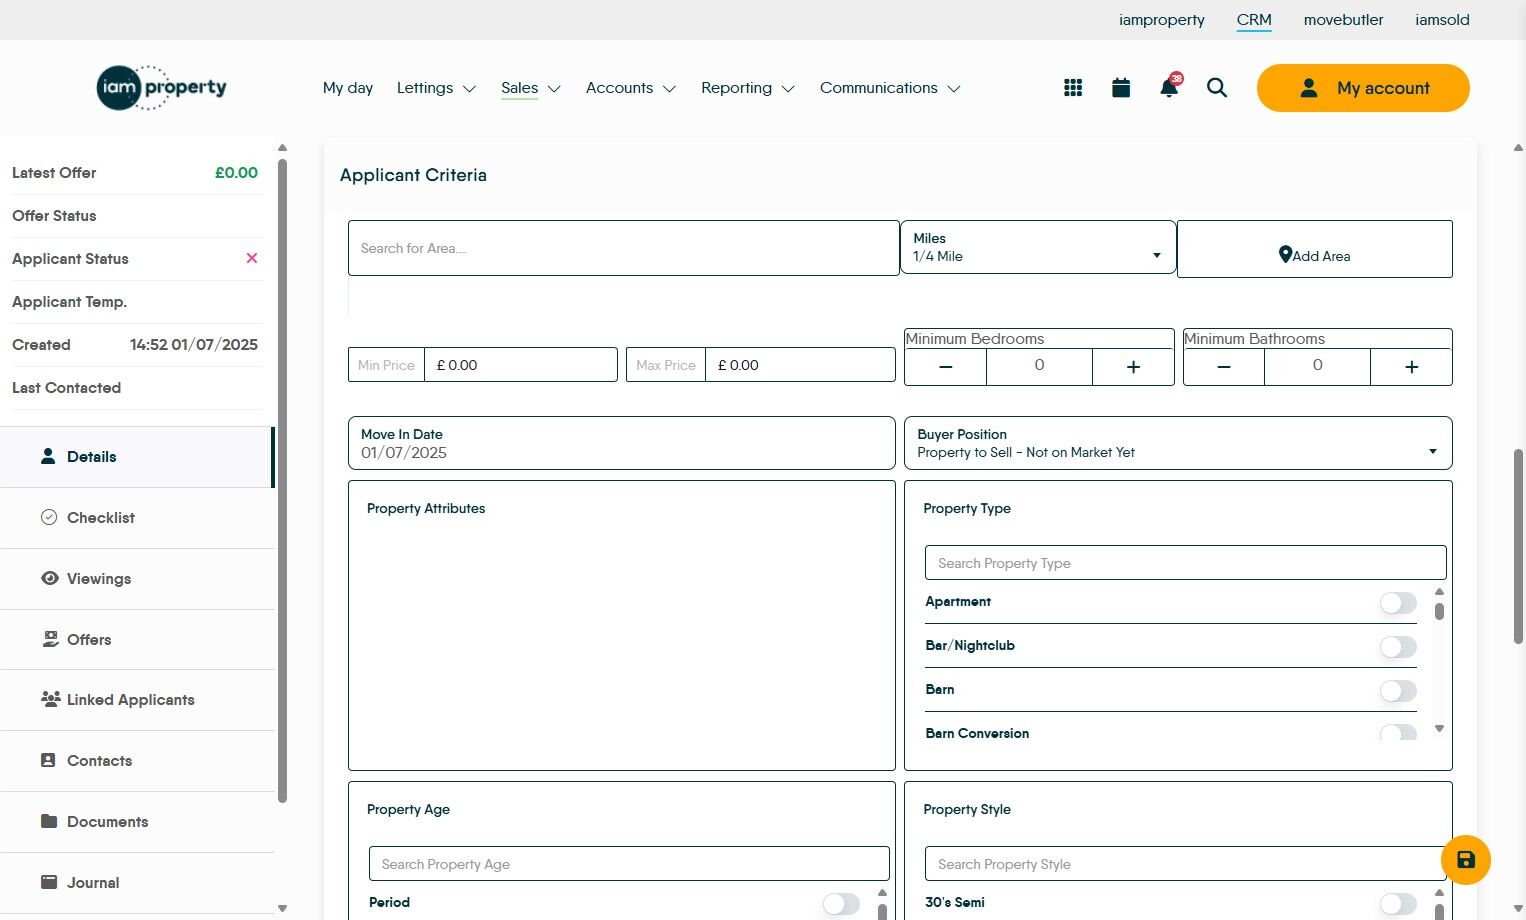Click the Add Area button

[1314, 250]
